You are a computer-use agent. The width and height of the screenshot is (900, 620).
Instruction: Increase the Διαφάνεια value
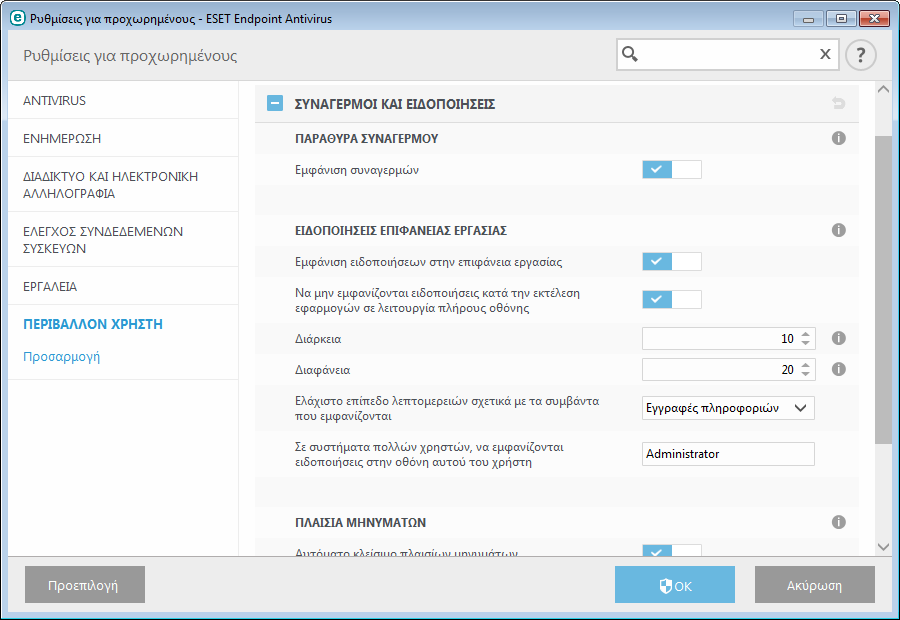[805, 365]
